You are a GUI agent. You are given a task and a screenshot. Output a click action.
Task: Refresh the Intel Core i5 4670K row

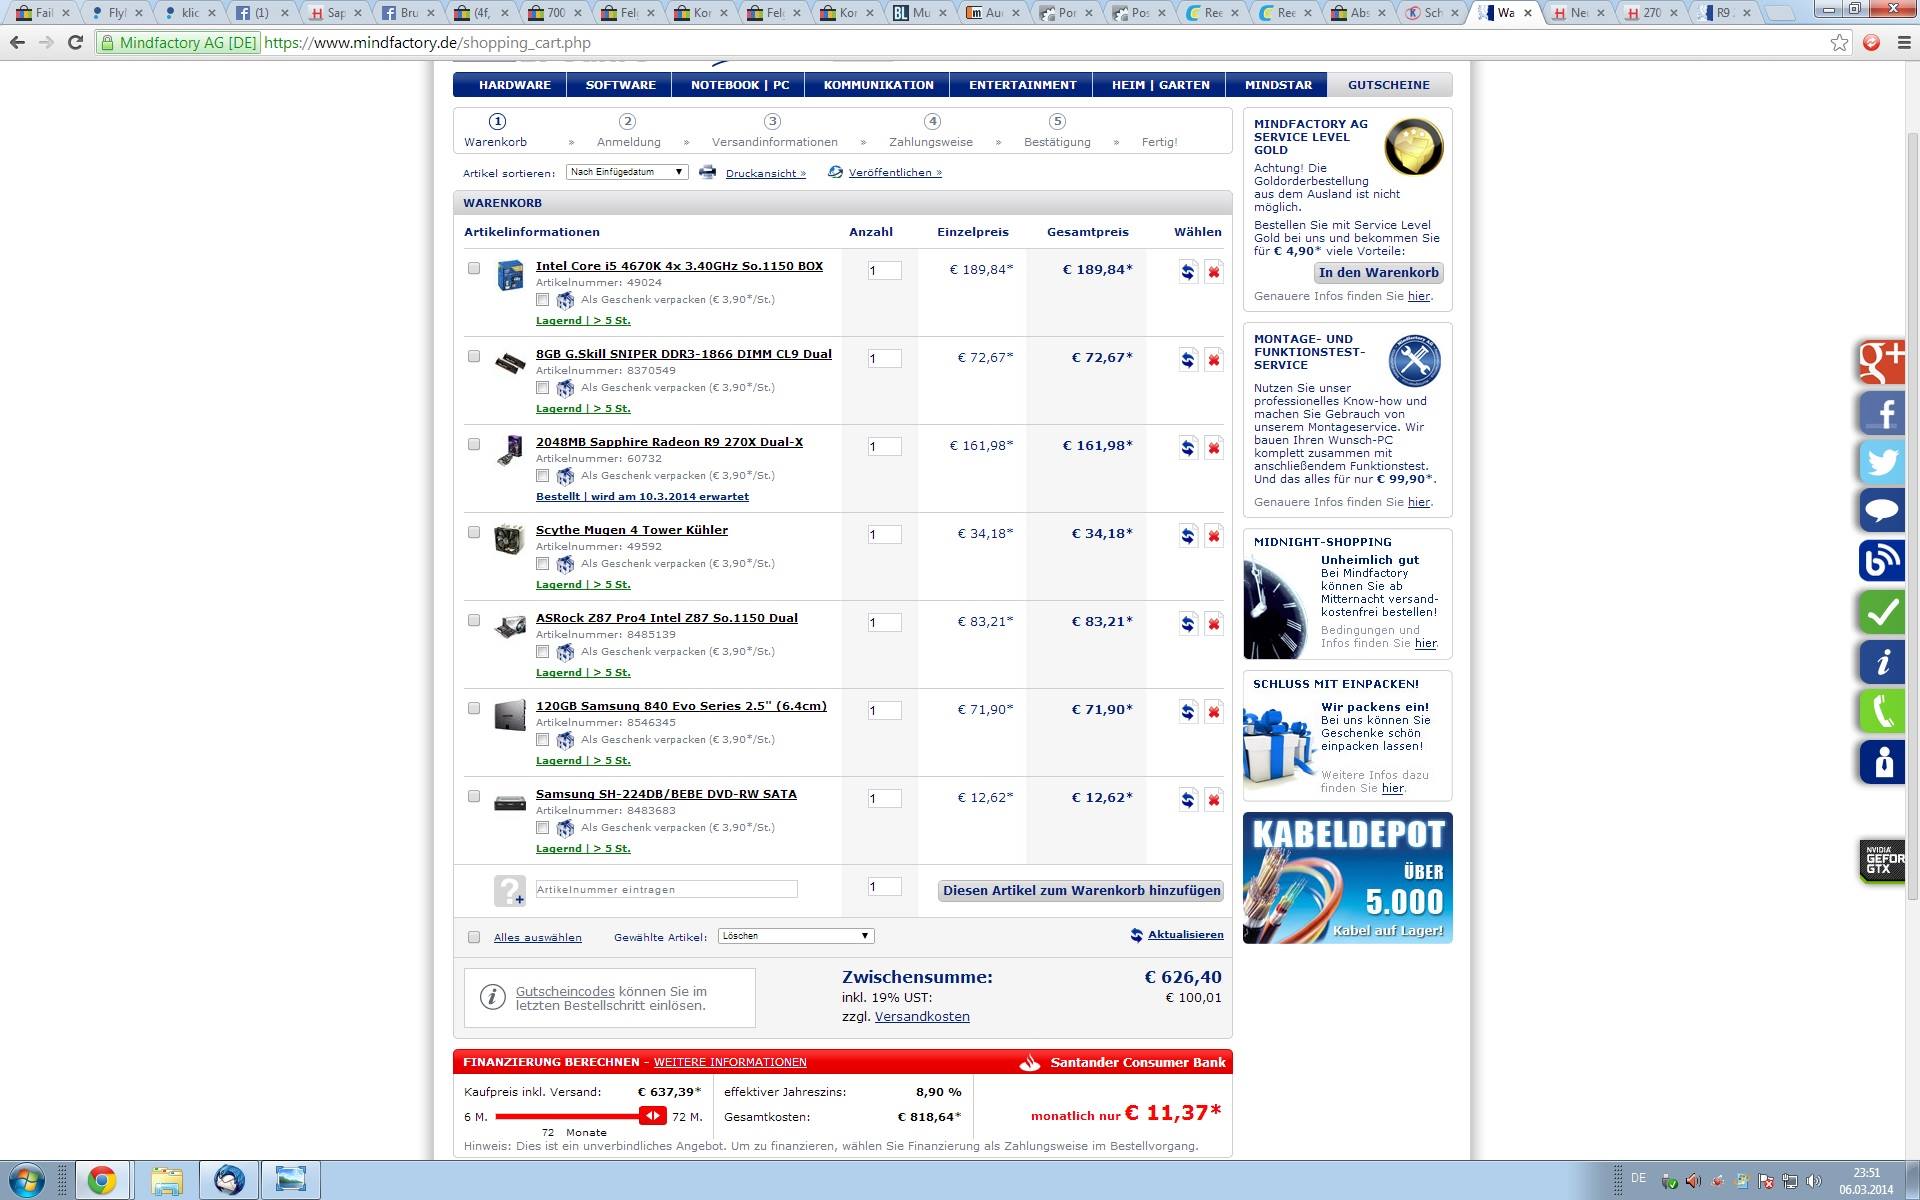pos(1187,272)
